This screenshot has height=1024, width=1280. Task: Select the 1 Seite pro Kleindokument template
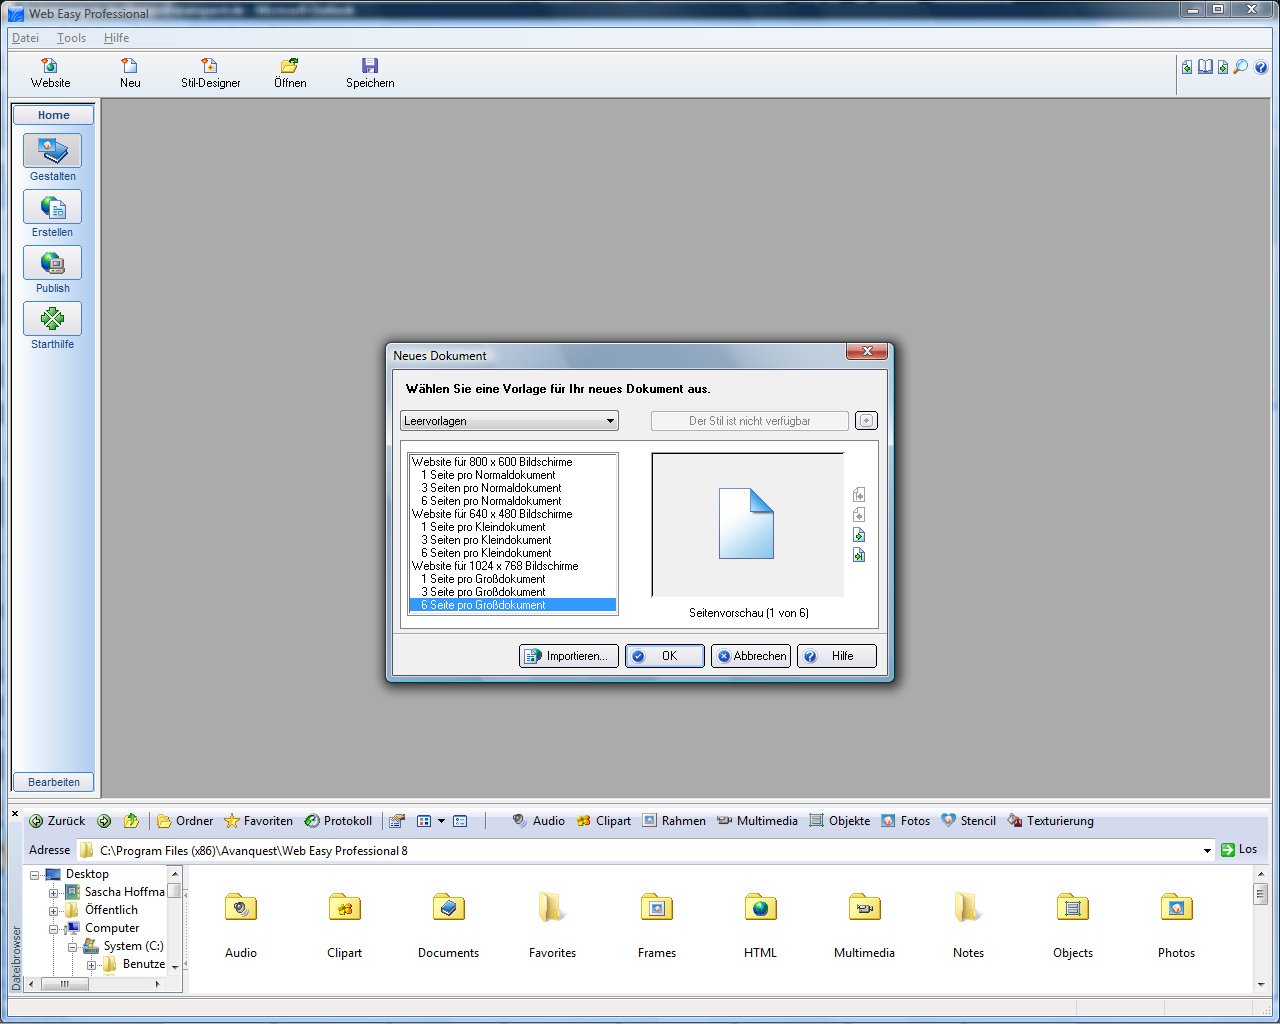point(484,527)
